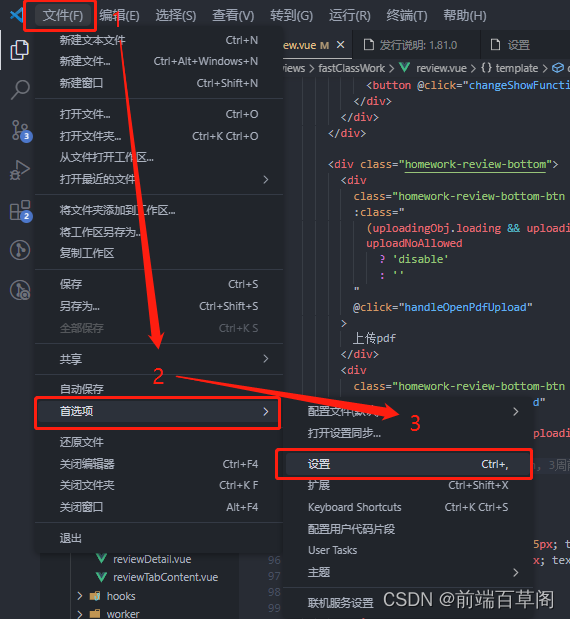Choose 新建文本文件 from File menu
The image size is (570, 619).
pos(159,40)
